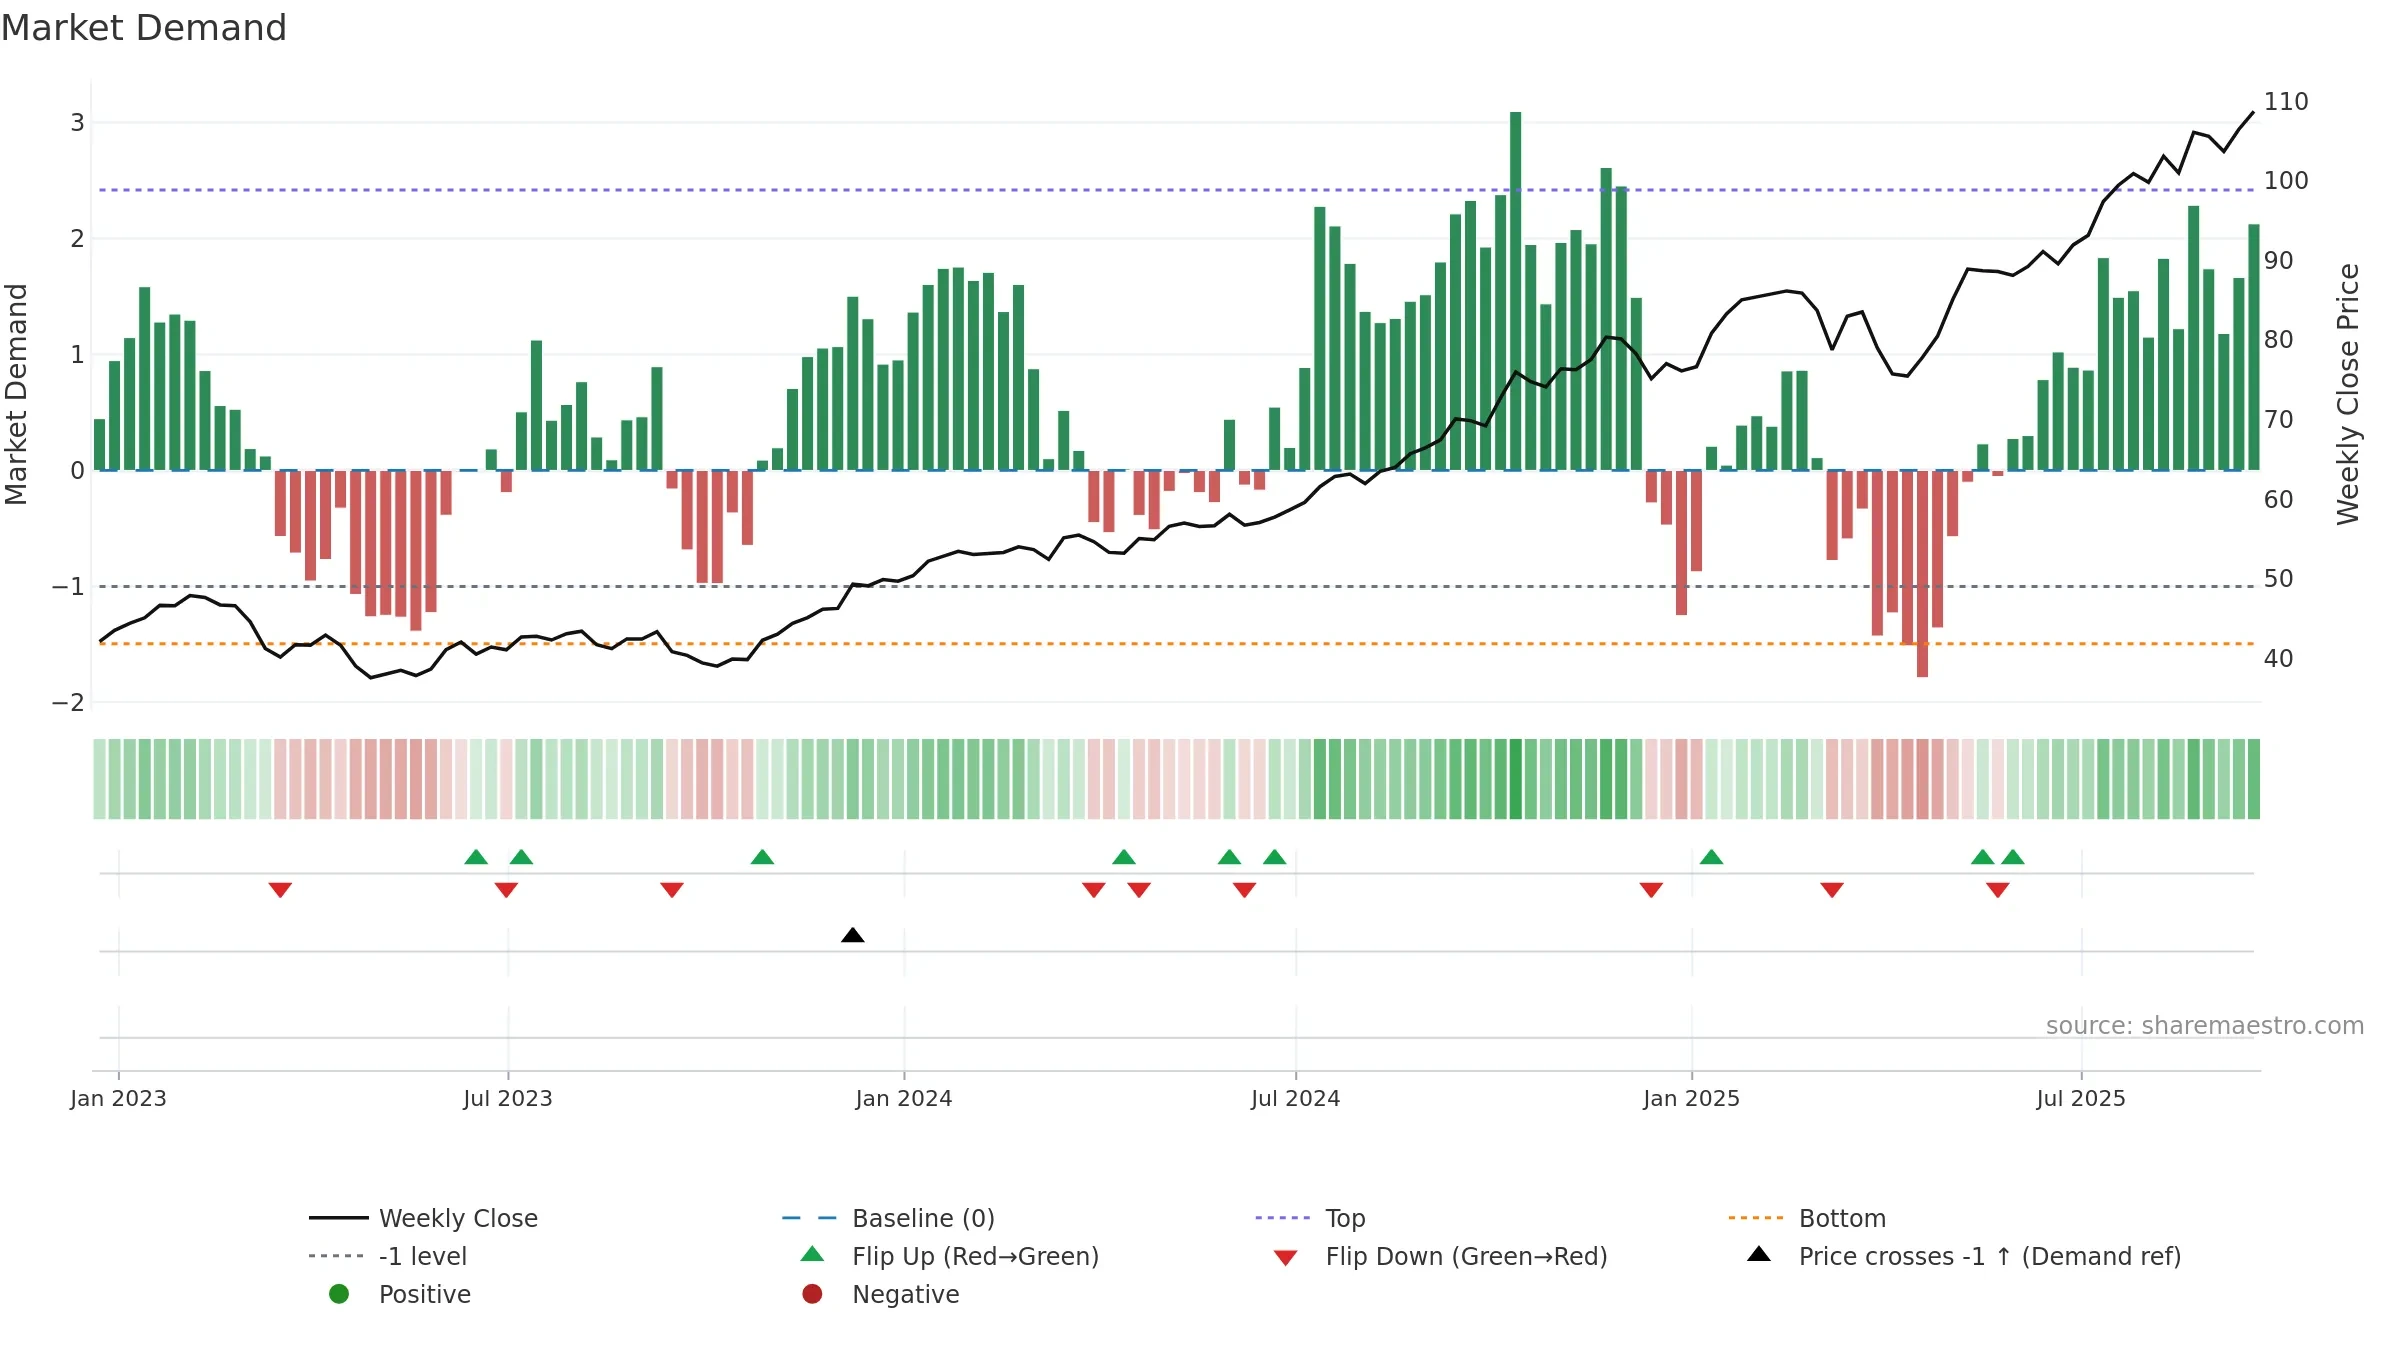Click the Bottom orange dotted legend symbol

coord(1756,1218)
